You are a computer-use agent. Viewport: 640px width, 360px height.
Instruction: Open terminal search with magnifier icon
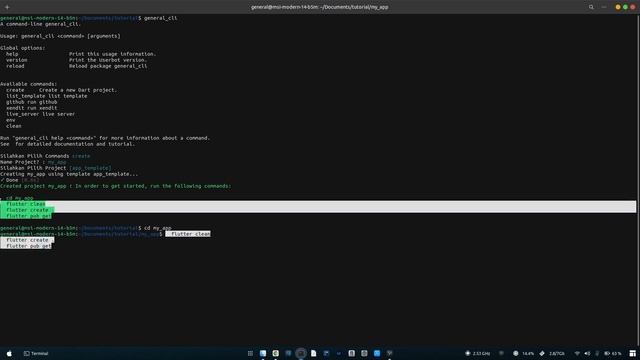[591, 7]
